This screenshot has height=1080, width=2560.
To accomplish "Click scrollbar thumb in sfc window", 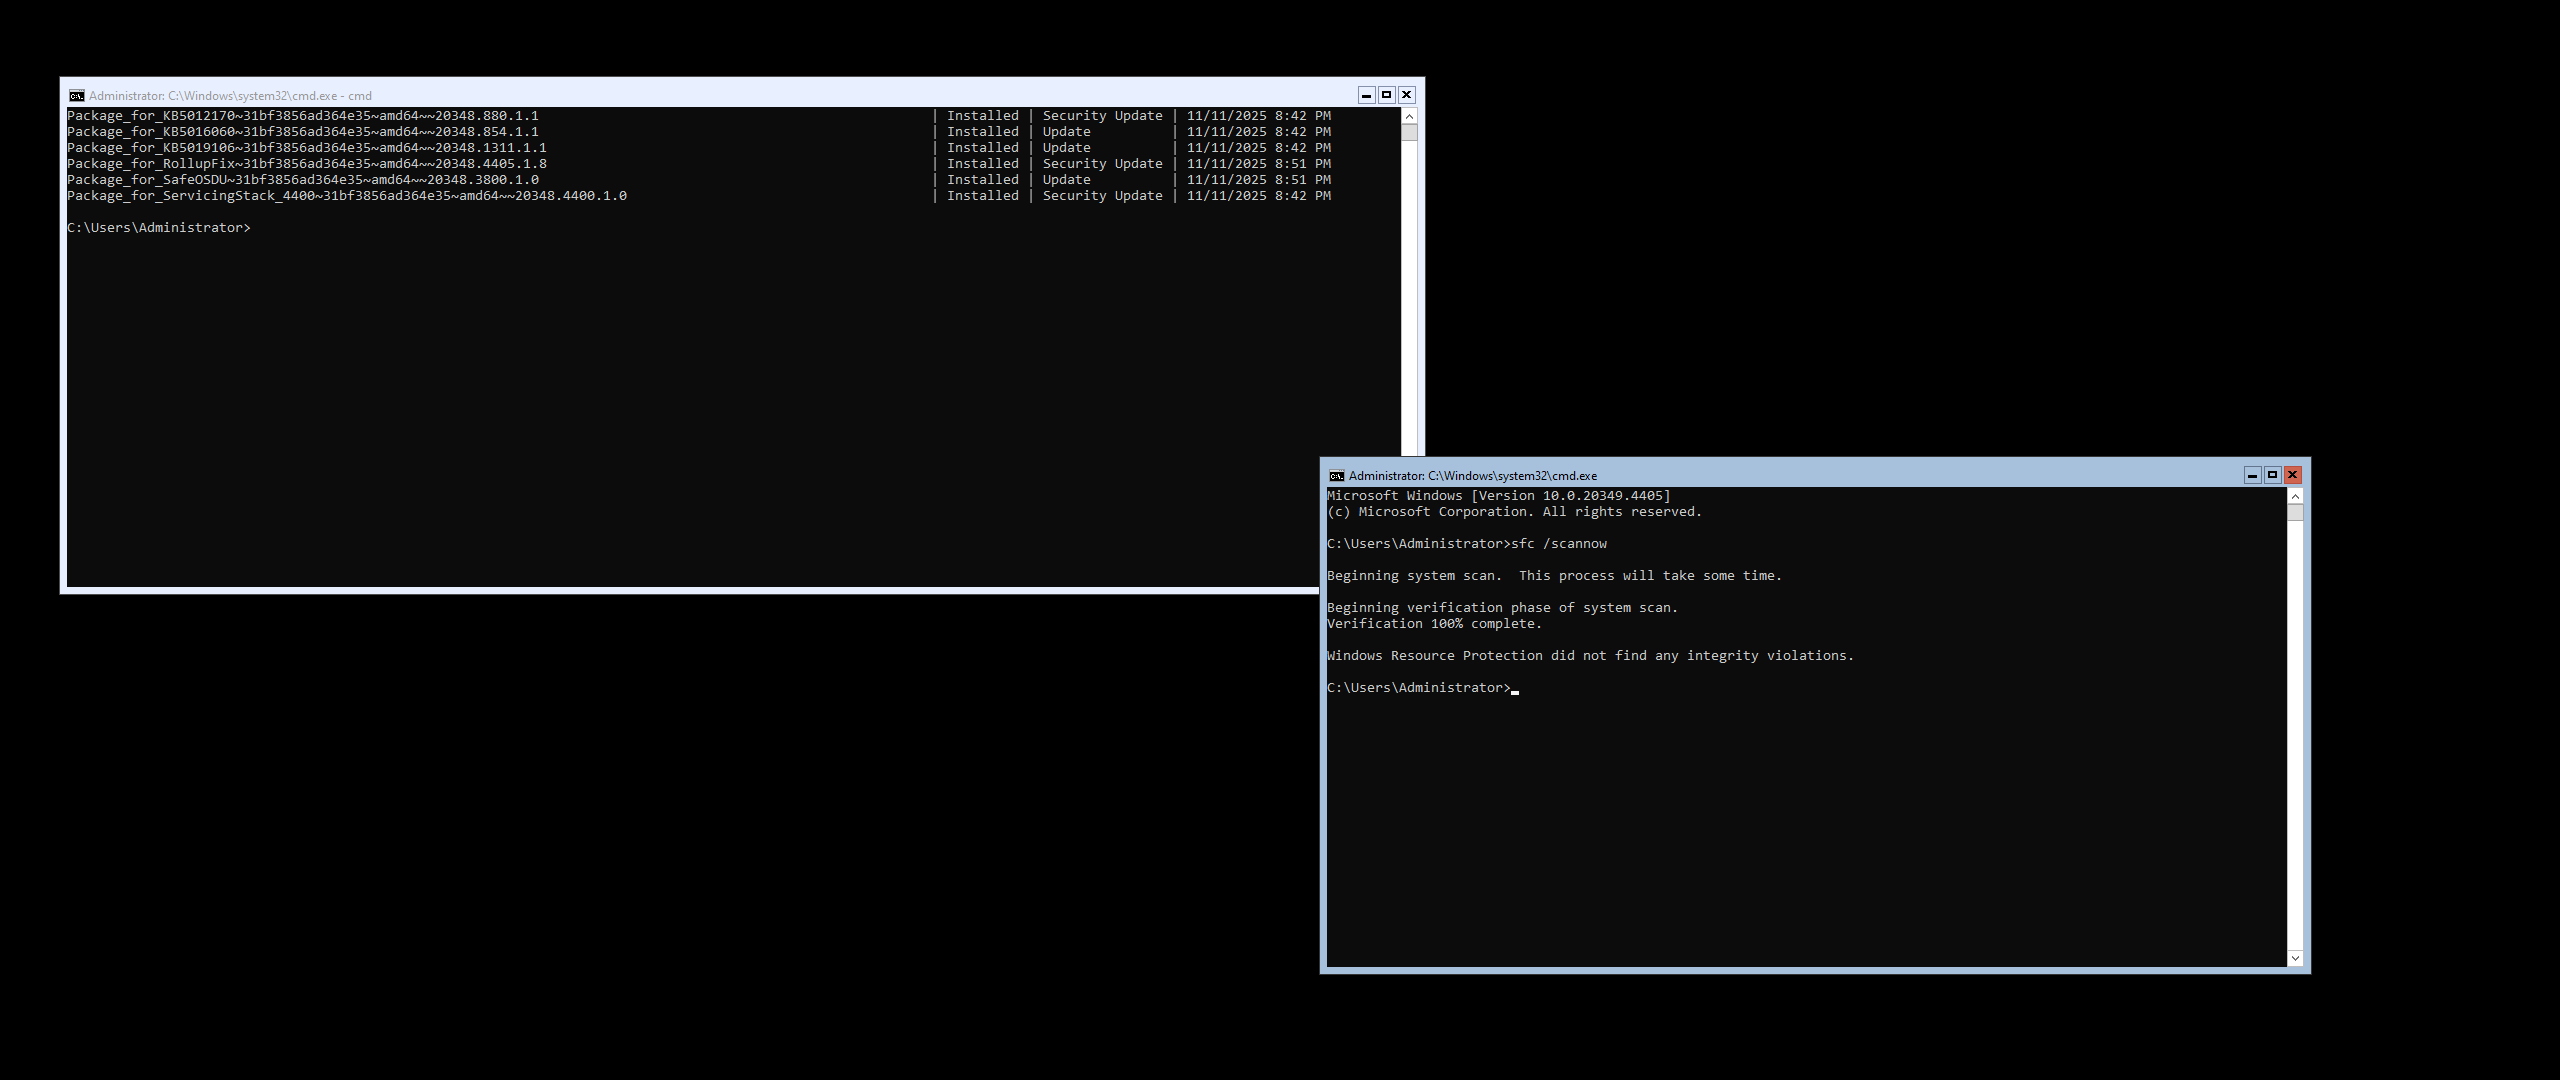I will pos(2295,512).
